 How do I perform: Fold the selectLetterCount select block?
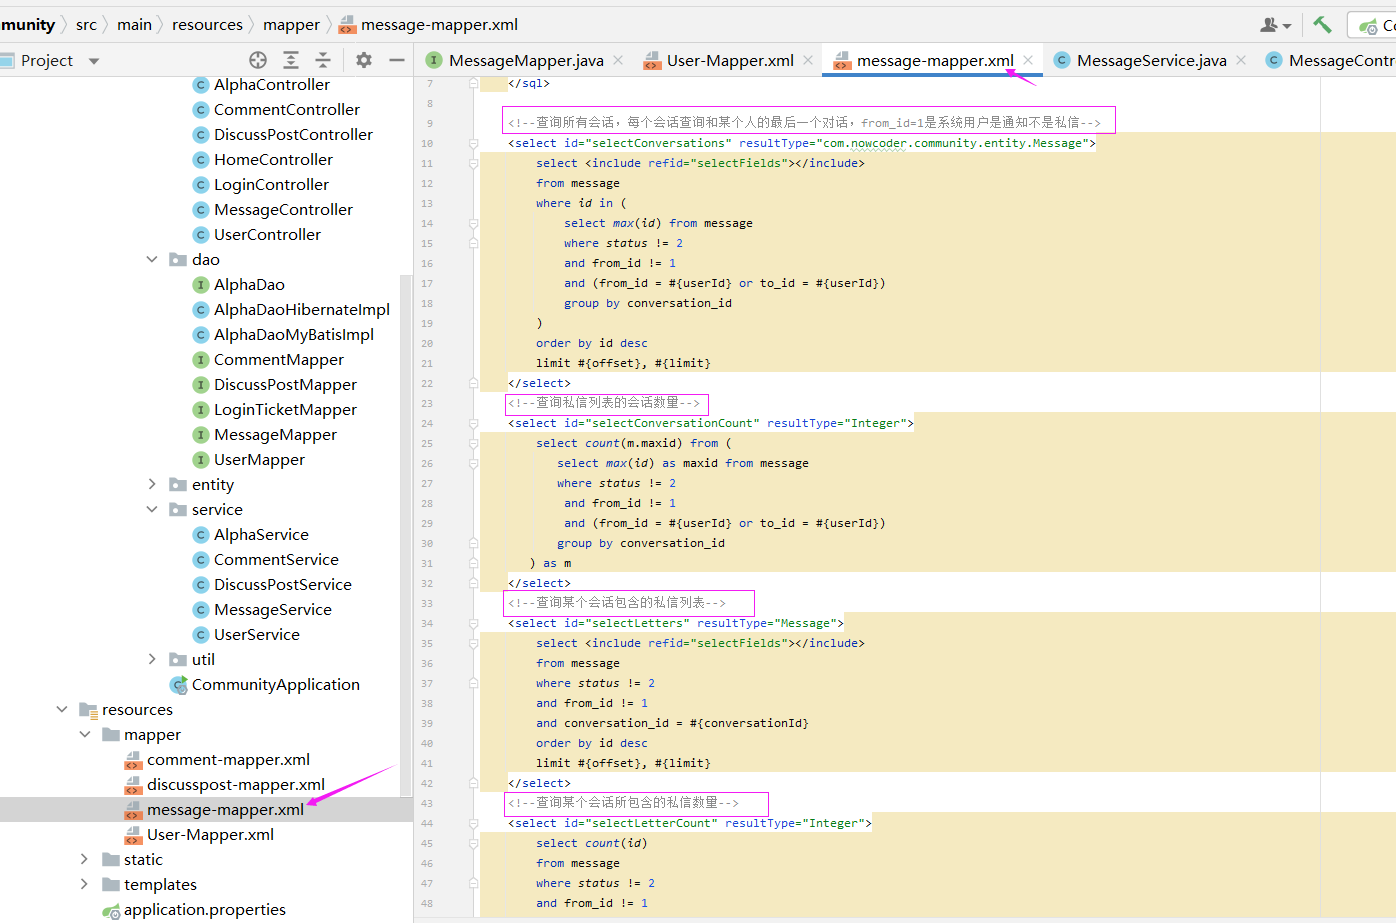pos(473,823)
